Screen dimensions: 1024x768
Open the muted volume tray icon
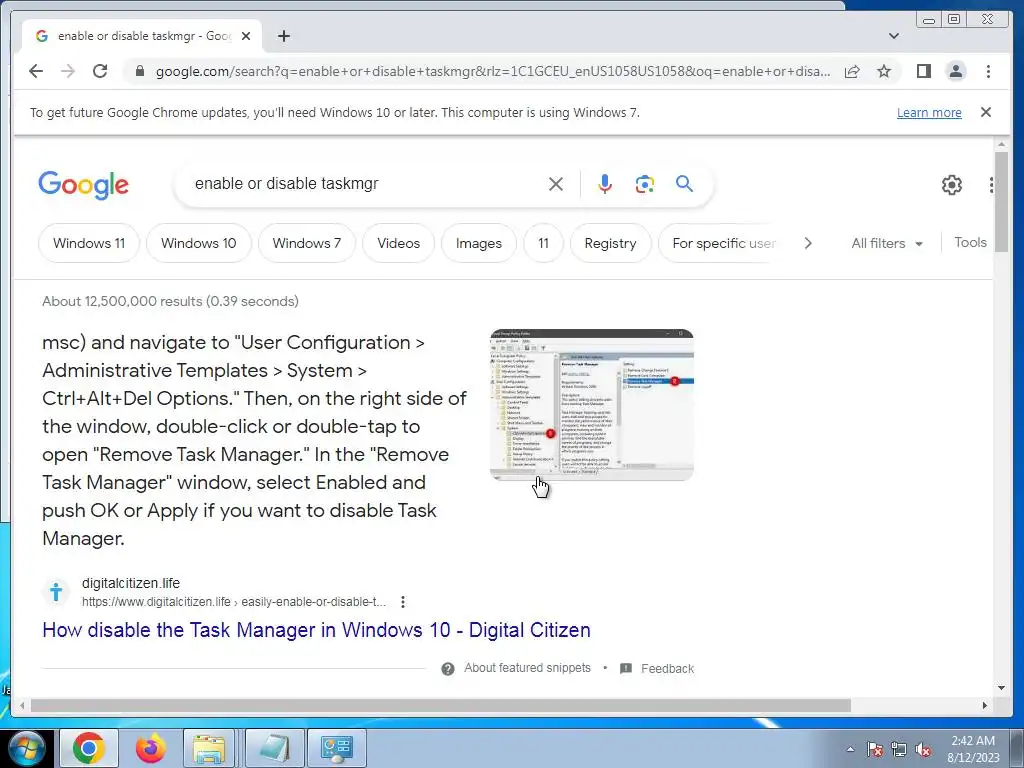click(x=923, y=749)
